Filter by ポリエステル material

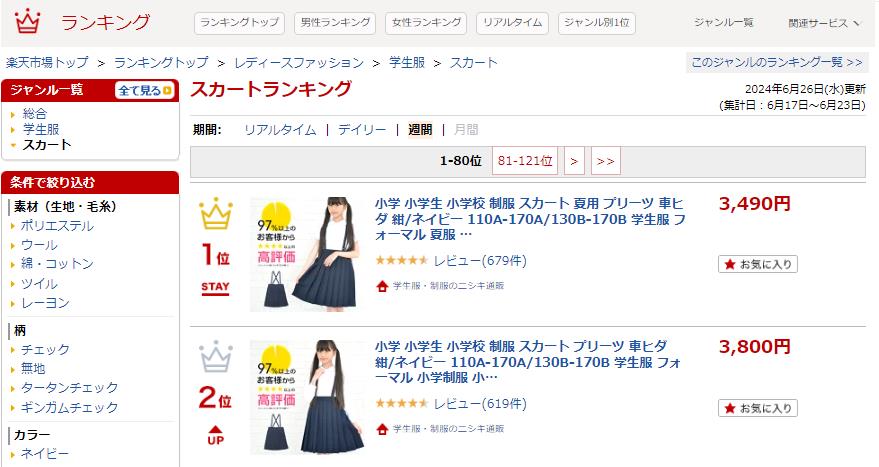coord(57,226)
